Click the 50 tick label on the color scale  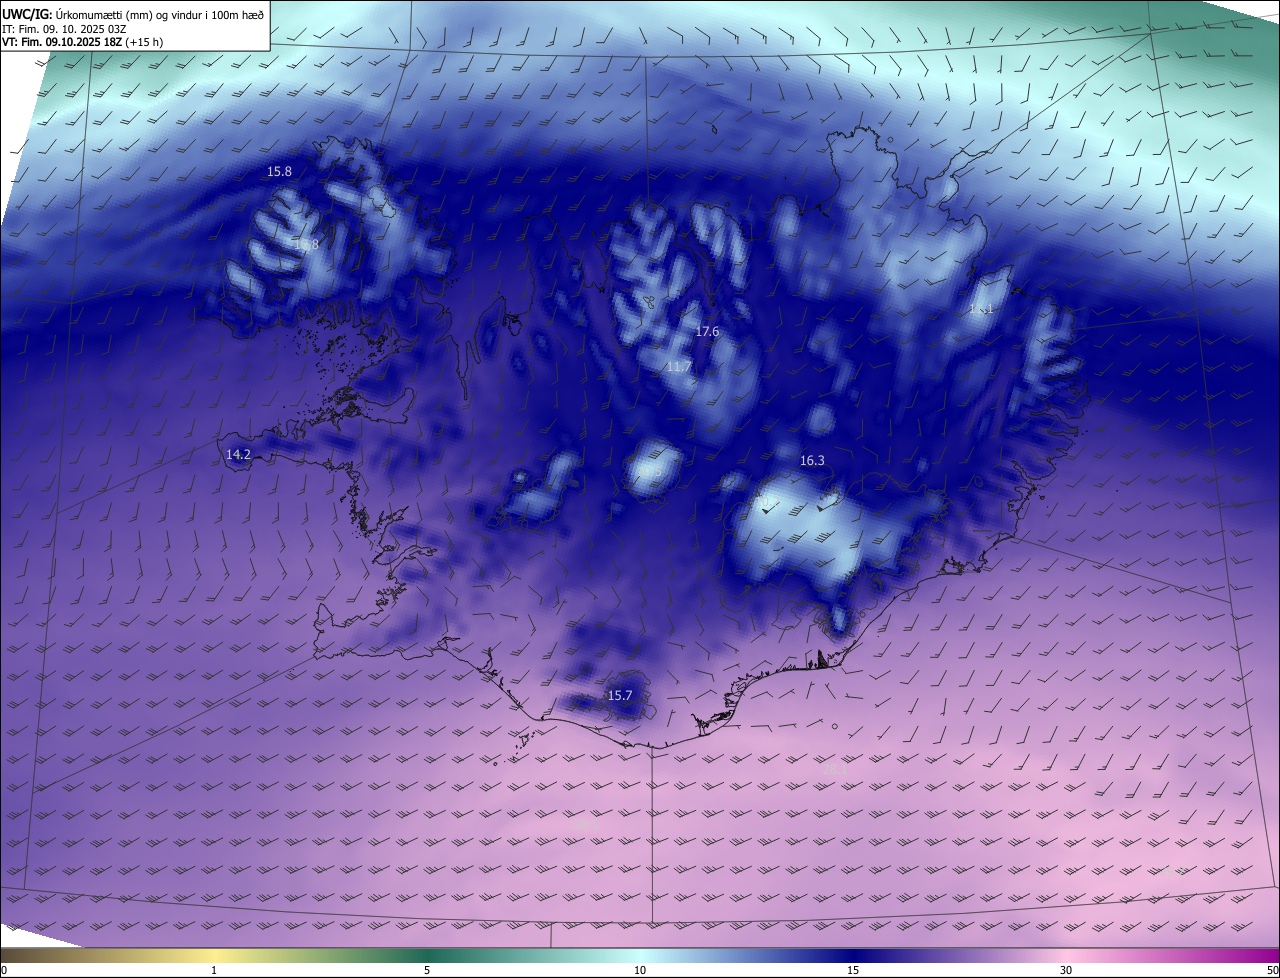pyautogui.click(x=1272, y=970)
